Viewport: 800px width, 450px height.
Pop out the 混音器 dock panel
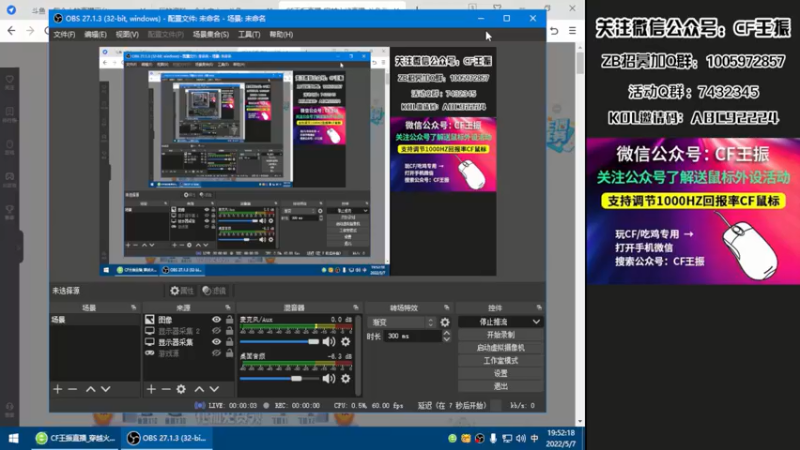tap(356, 308)
